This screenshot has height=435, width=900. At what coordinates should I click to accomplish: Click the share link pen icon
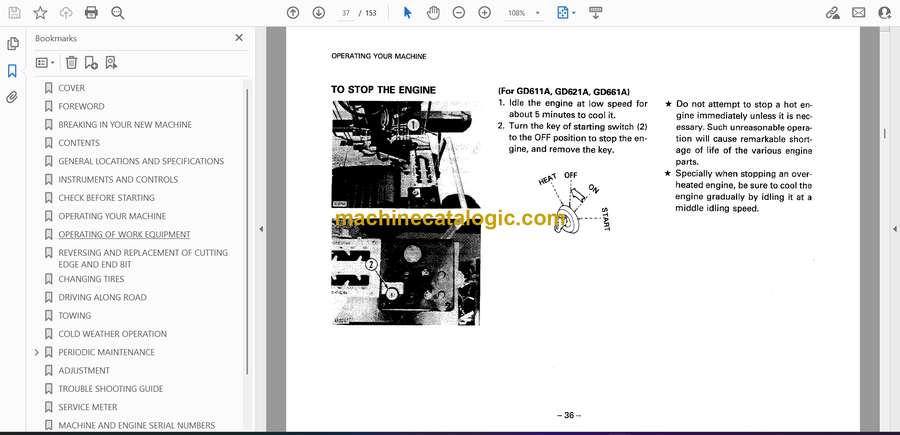[x=832, y=13]
